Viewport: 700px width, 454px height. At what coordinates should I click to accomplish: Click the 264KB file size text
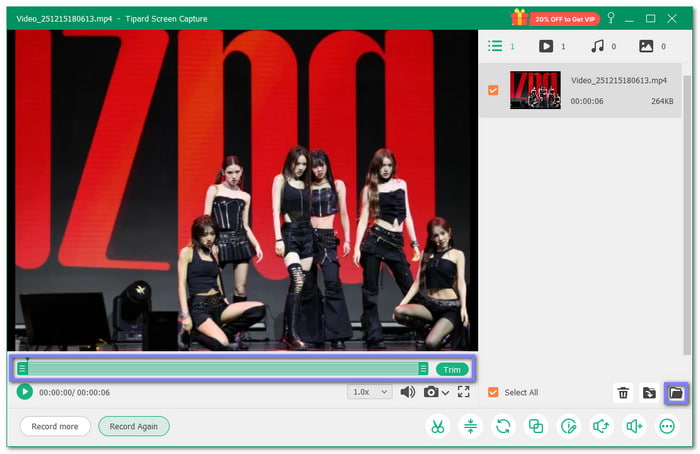pyautogui.click(x=662, y=101)
